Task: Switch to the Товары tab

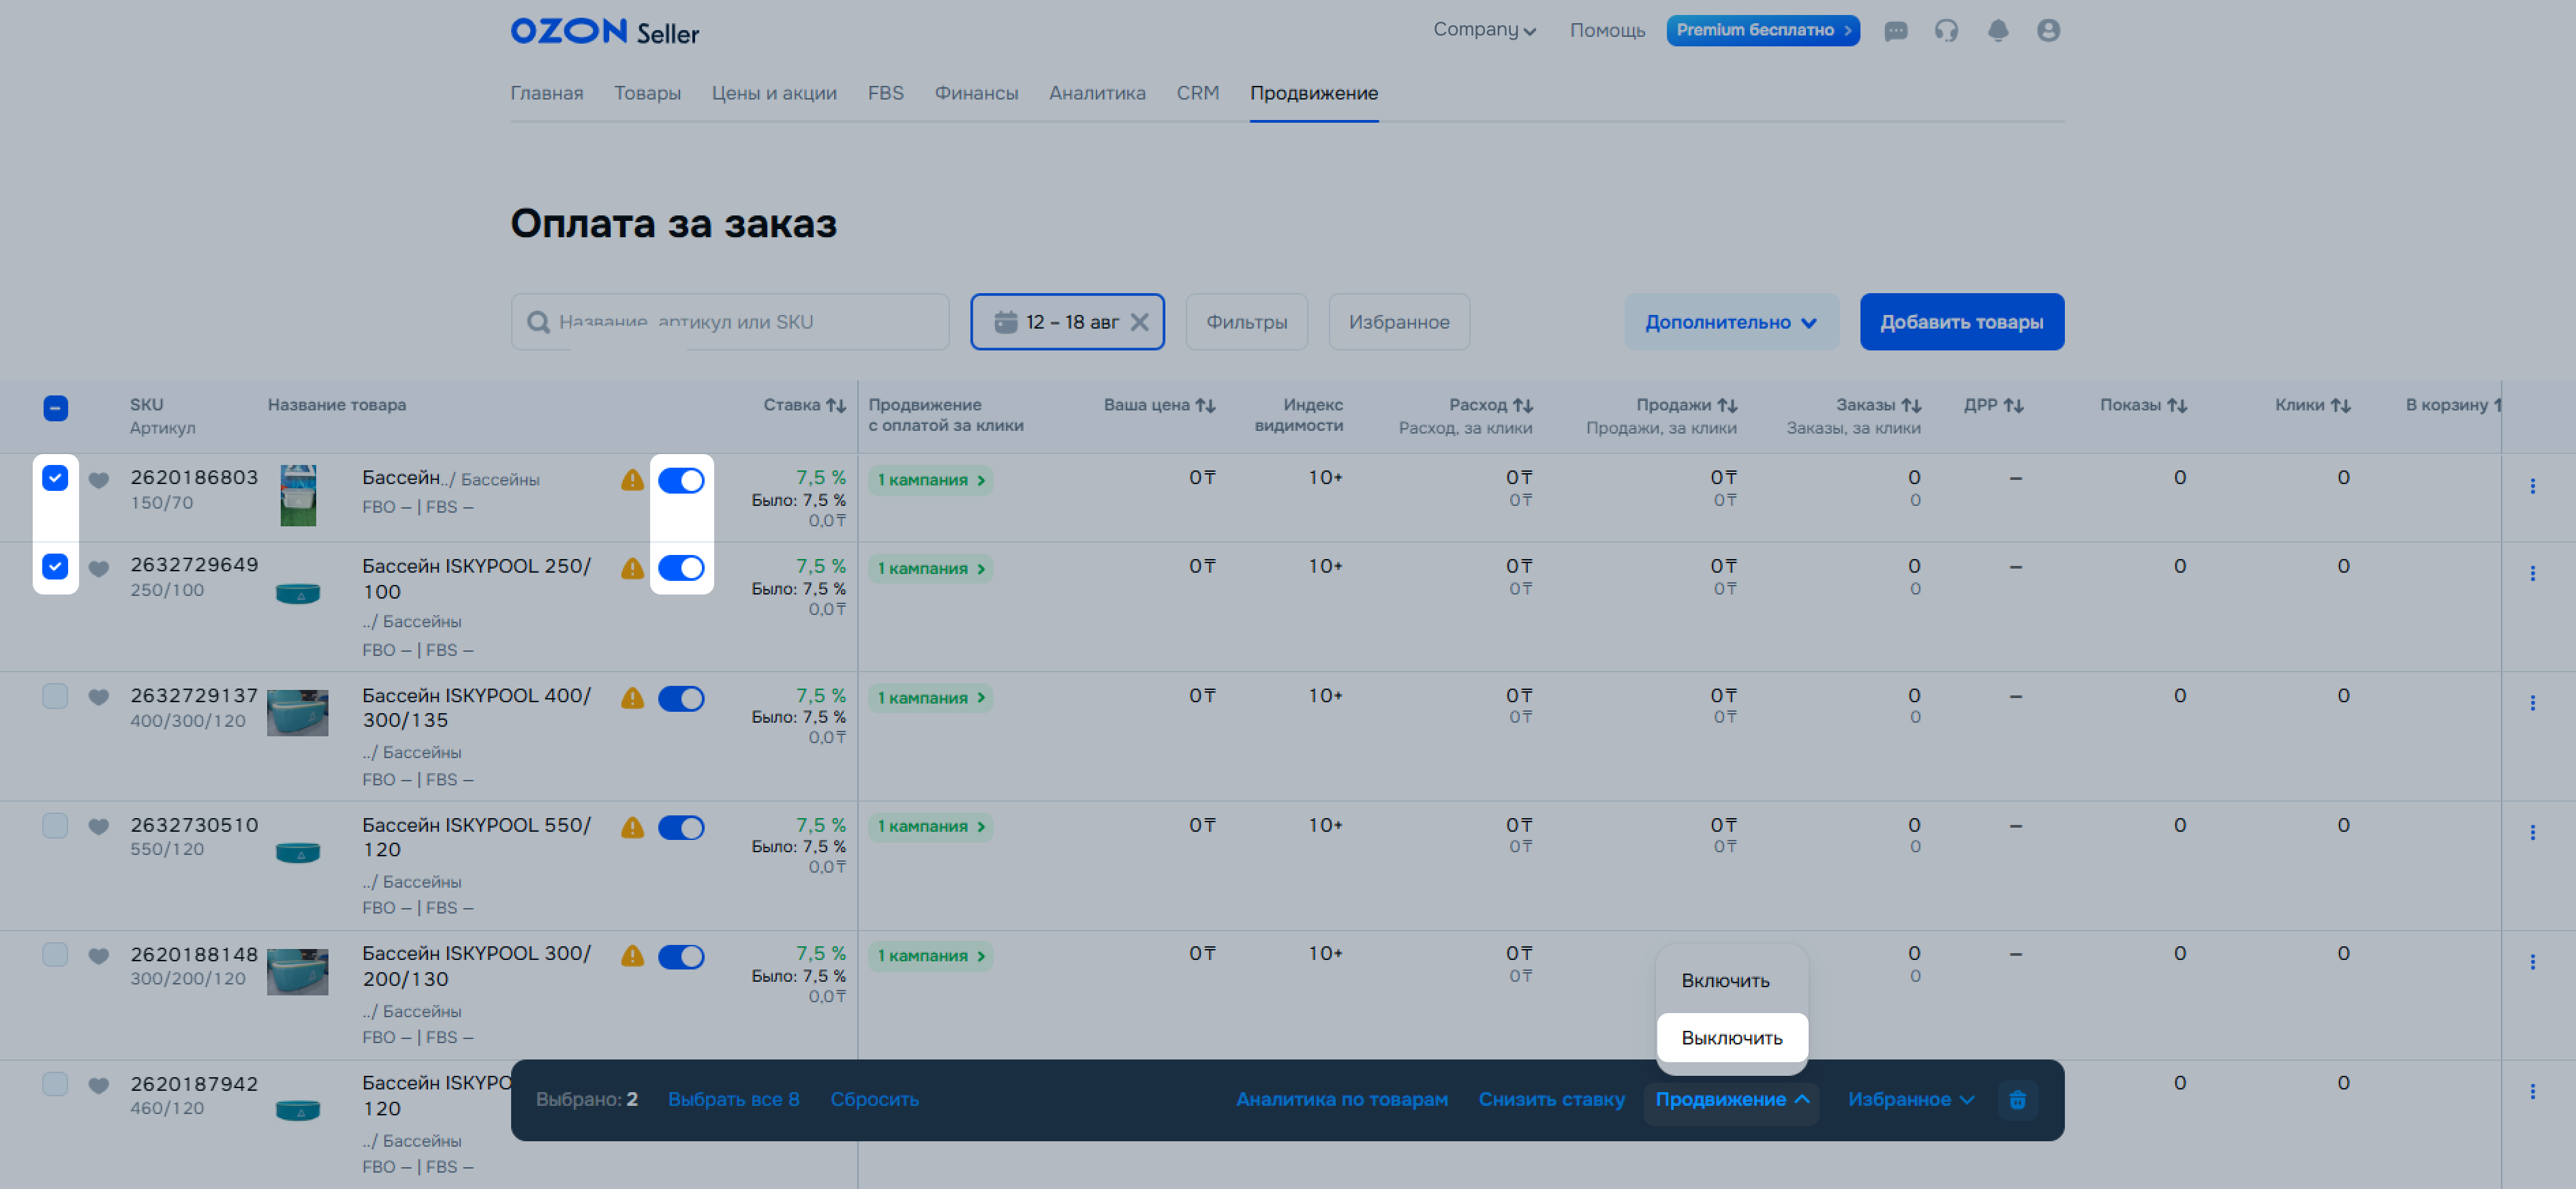Action: click(647, 93)
